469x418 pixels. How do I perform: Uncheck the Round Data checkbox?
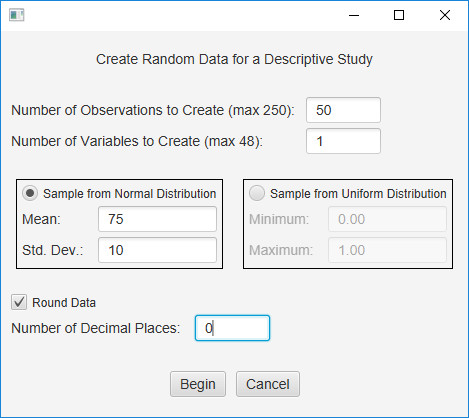(x=19, y=302)
